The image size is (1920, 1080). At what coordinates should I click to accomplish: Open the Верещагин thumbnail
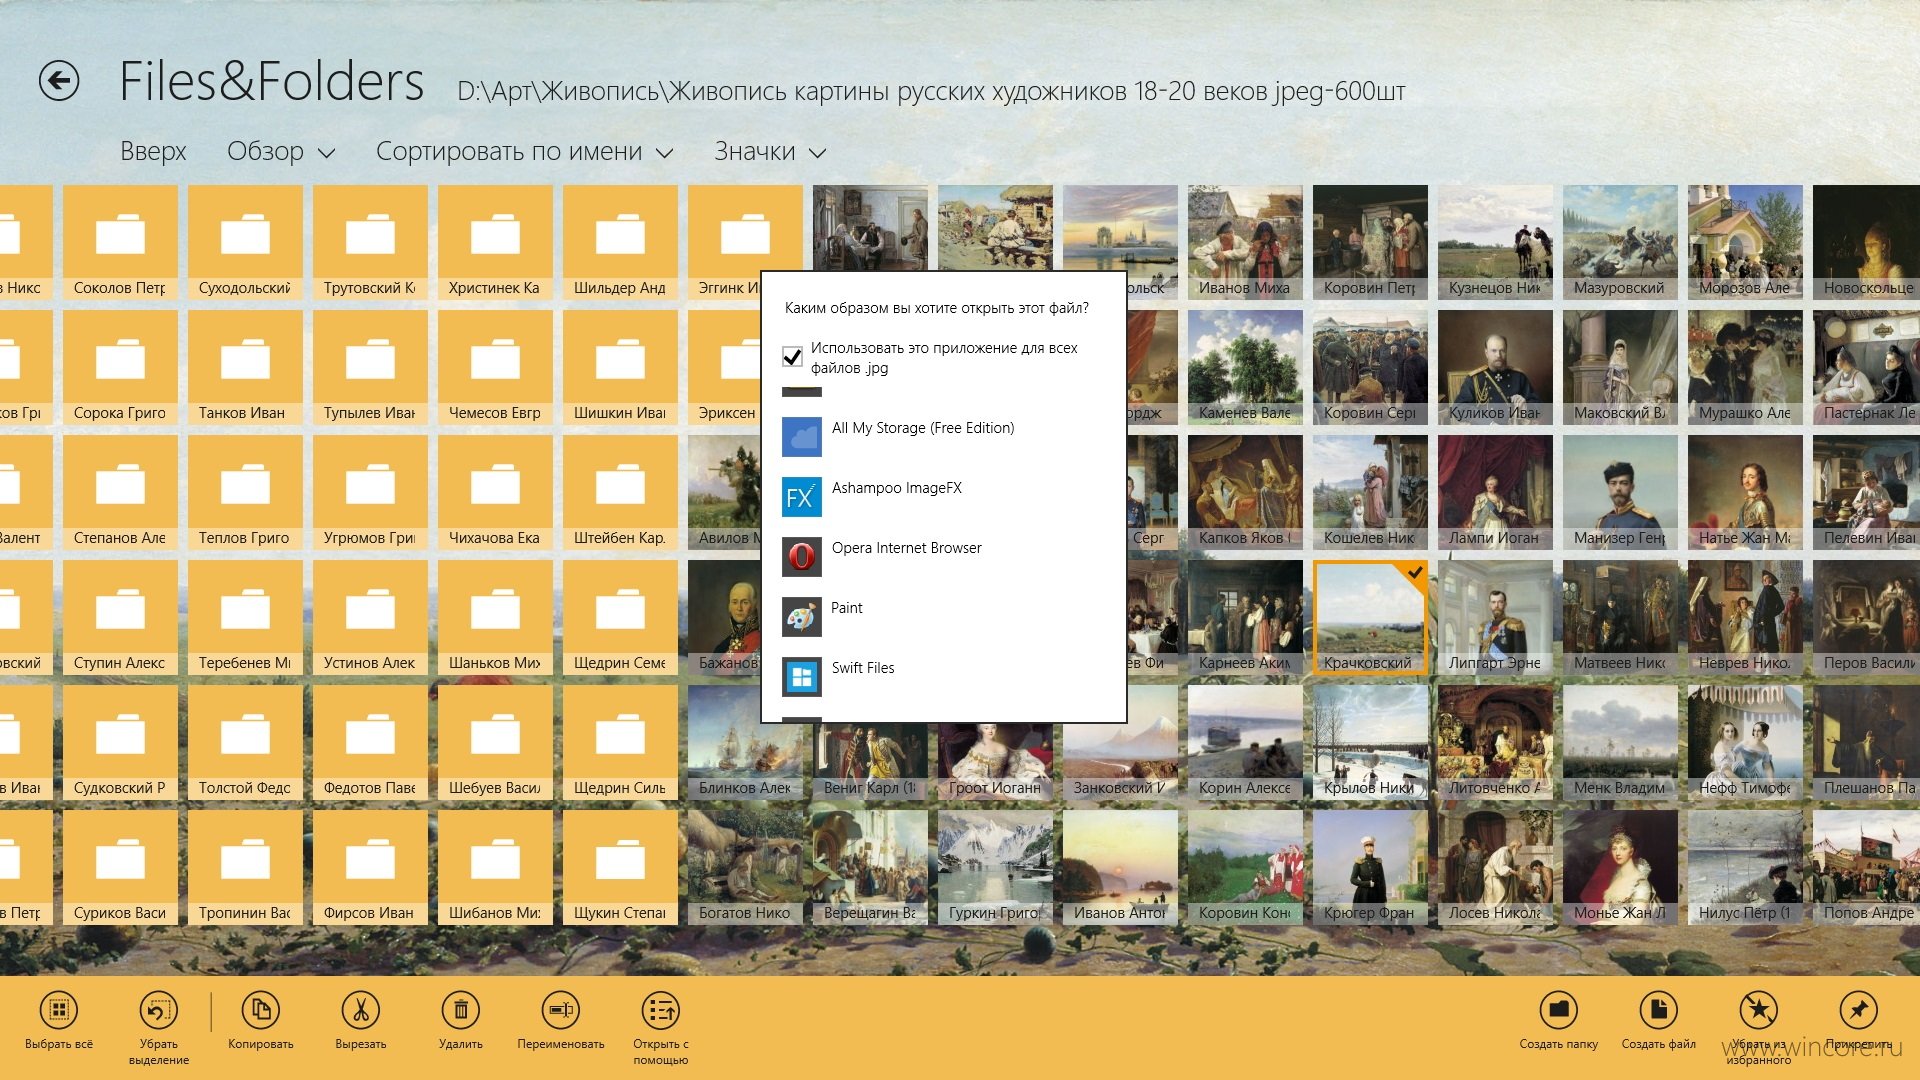pyautogui.click(x=870, y=867)
